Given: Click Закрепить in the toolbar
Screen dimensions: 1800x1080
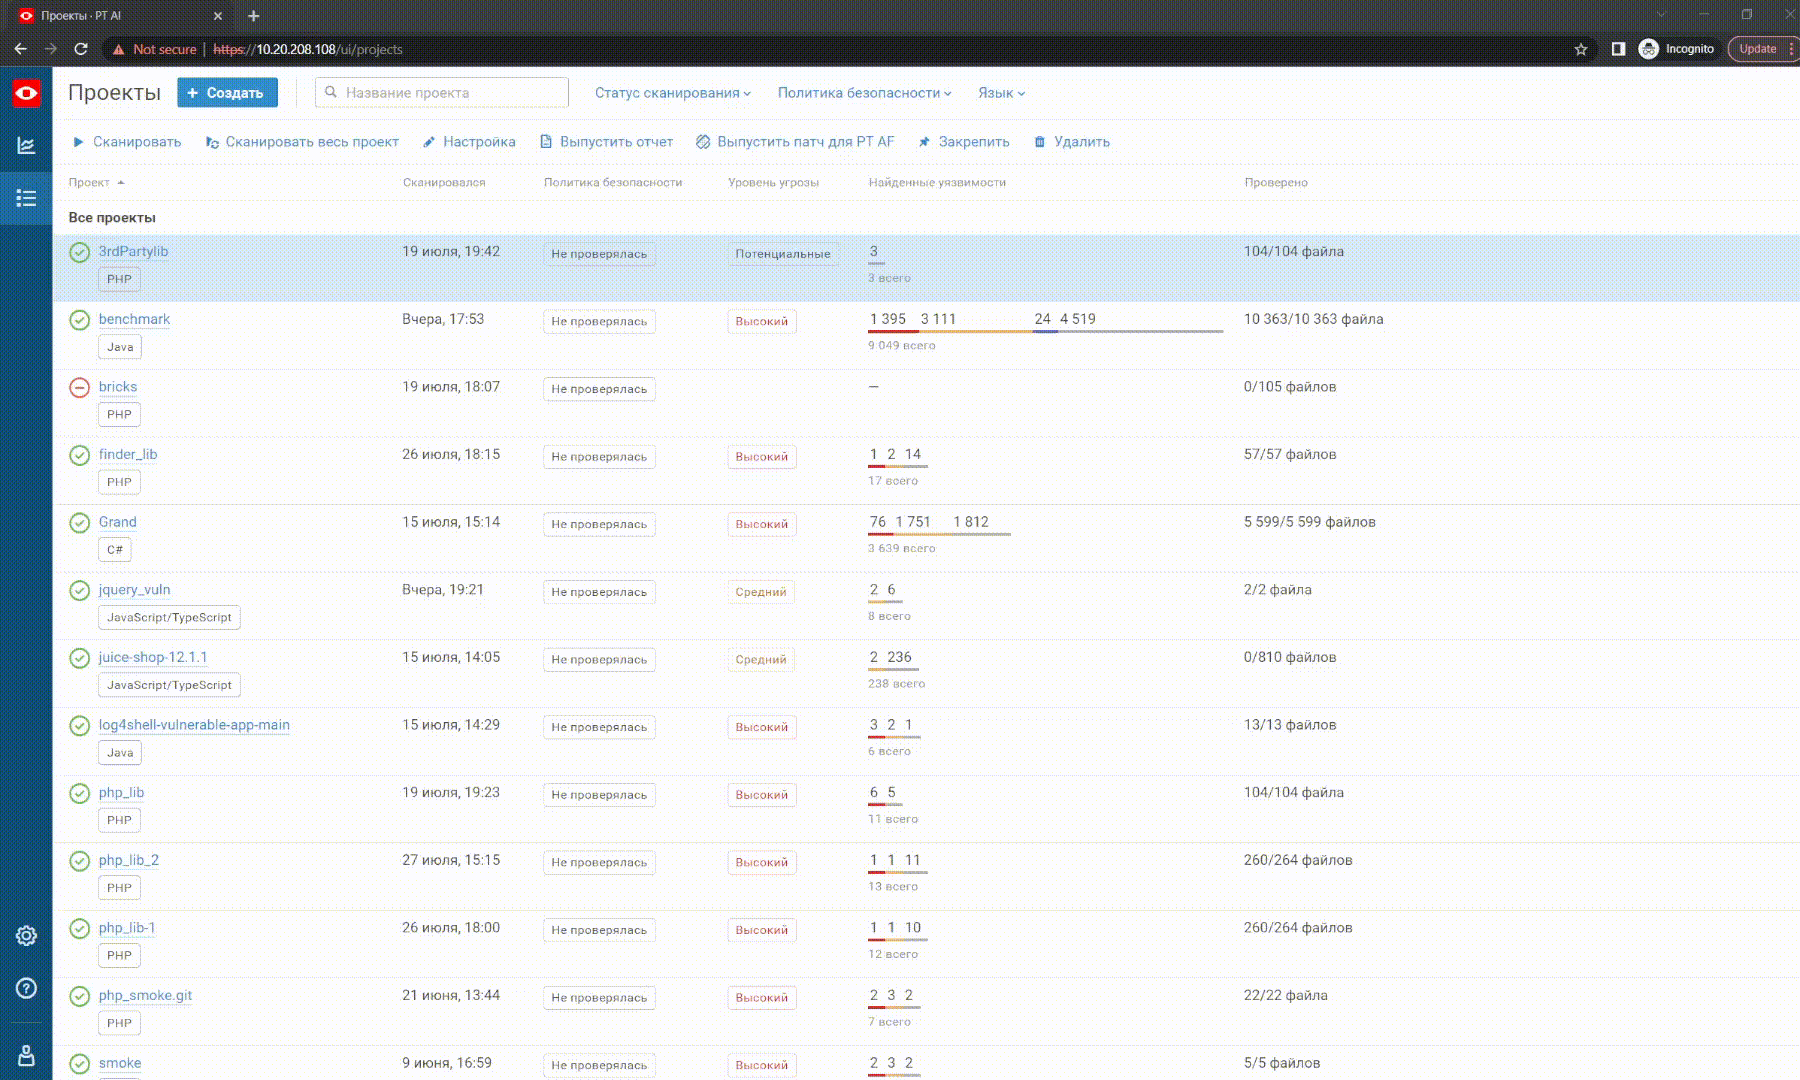Looking at the screenshot, I should tap(964, 142).
